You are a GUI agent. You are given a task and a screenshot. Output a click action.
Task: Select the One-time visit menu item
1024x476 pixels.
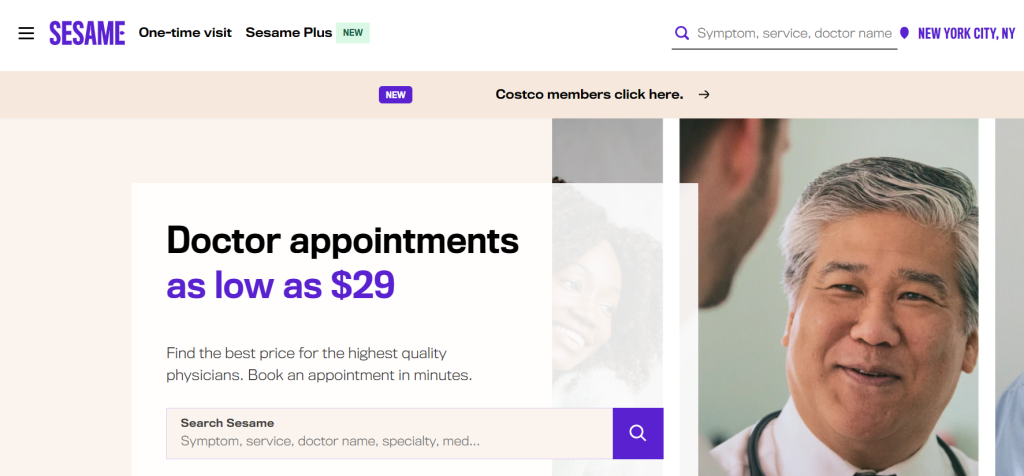pos(185,33)
